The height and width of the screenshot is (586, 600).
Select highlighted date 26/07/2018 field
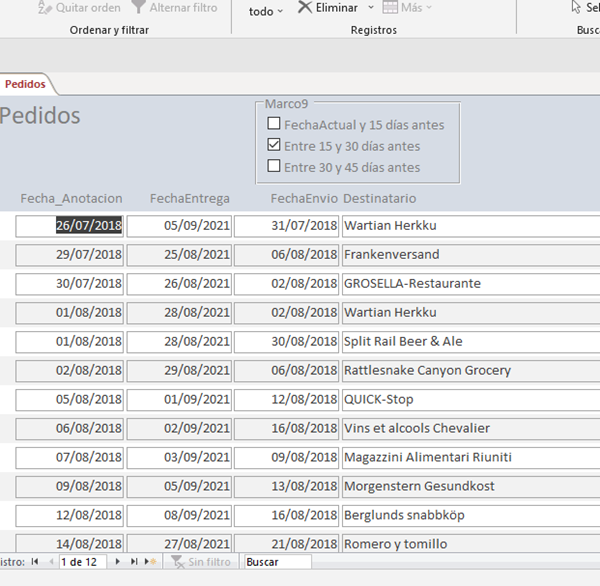(69, 226)
